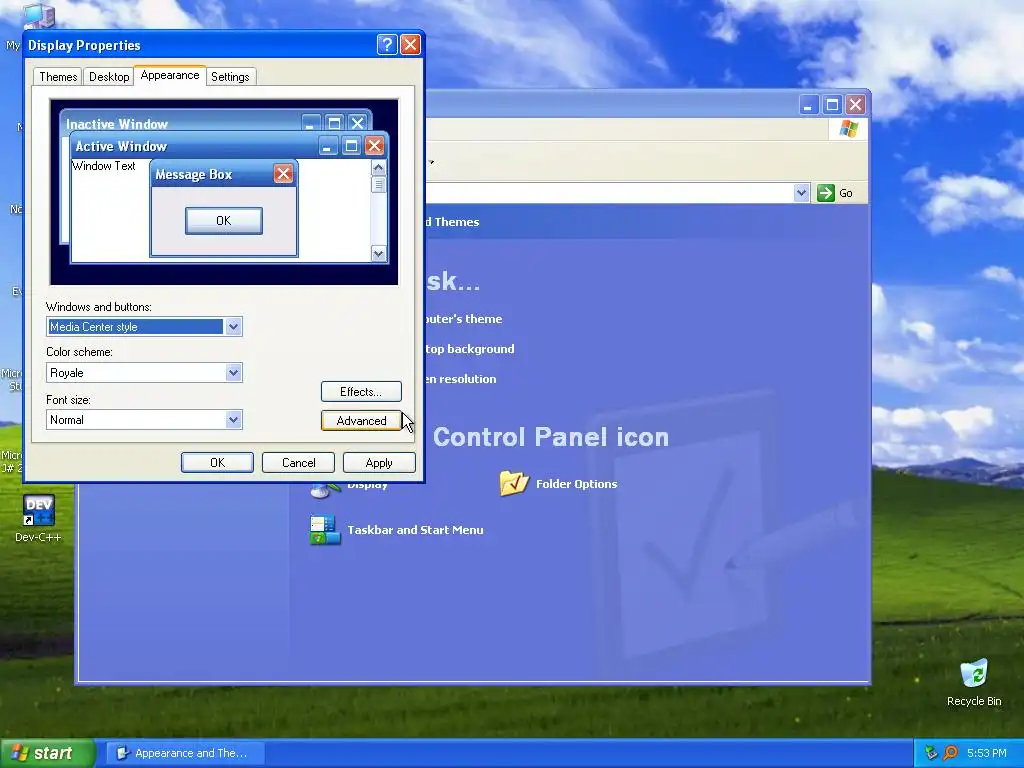
Task: Open the Taskbar and Start Menu icon
Action: point(325,530)
